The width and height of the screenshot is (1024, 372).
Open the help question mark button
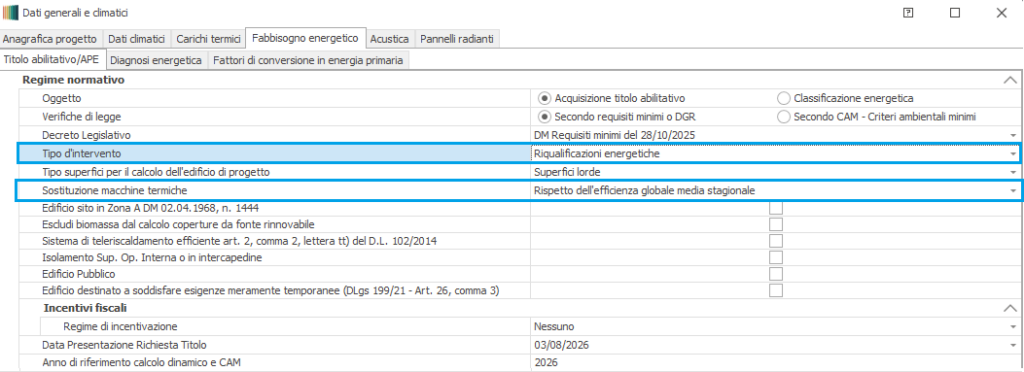tap(908, 12)
